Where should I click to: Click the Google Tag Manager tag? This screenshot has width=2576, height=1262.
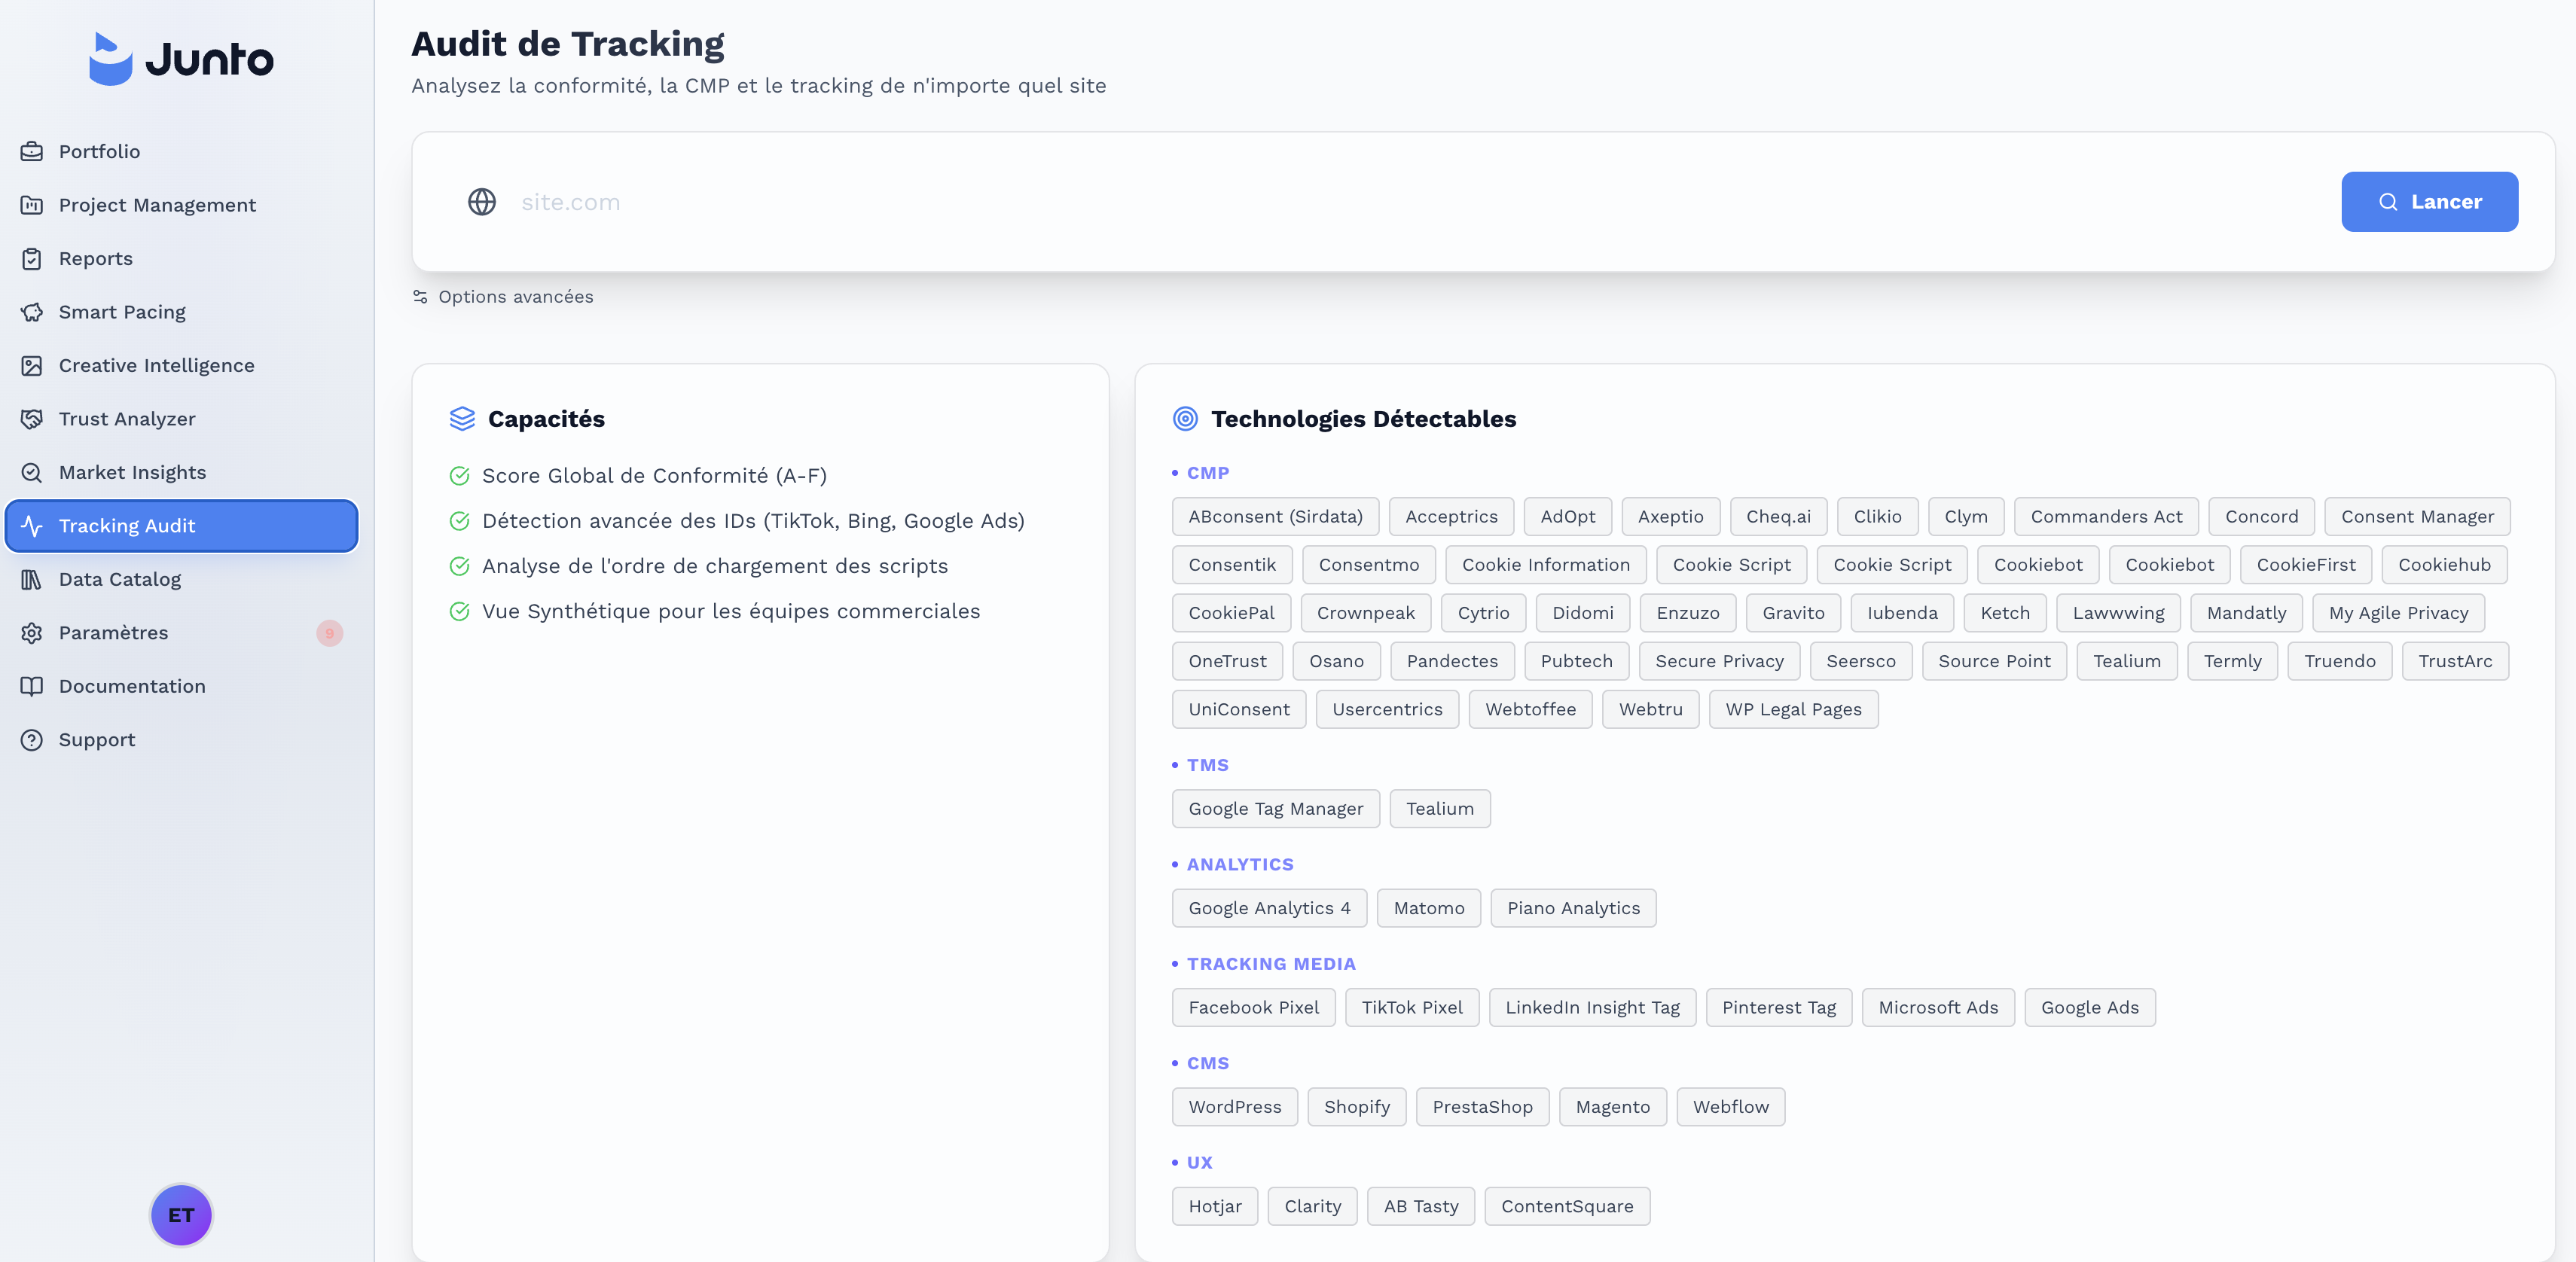pos(1275,809)
